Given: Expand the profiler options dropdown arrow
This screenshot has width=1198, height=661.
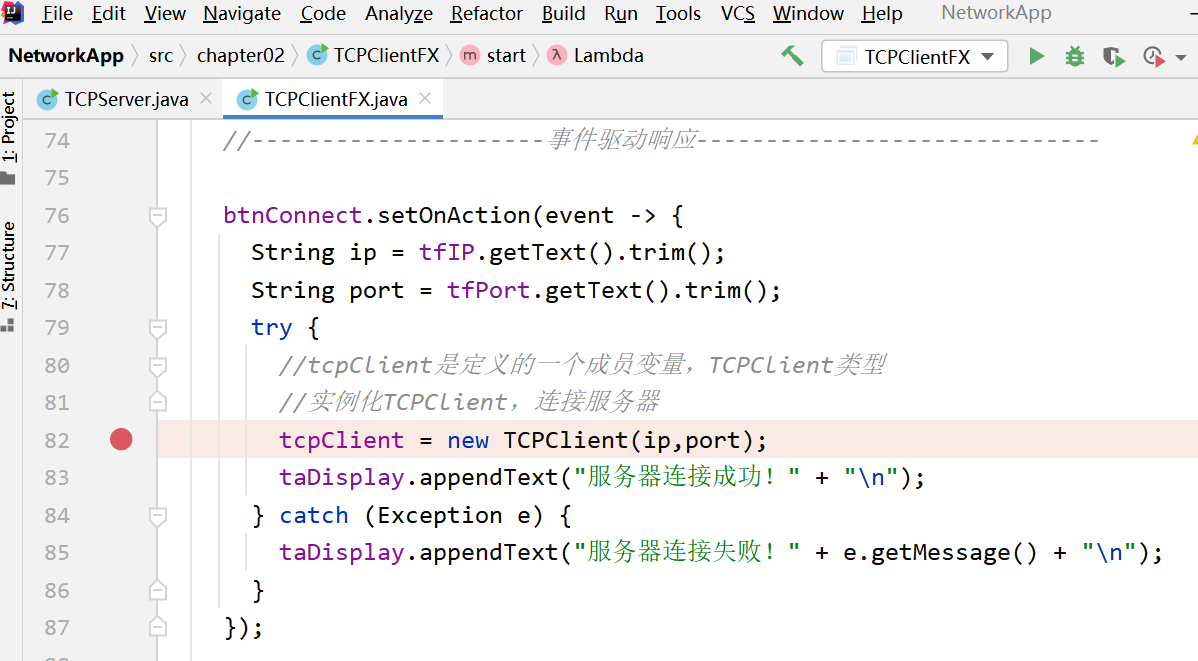Looking at the screenshot, I should point(1181,58).
